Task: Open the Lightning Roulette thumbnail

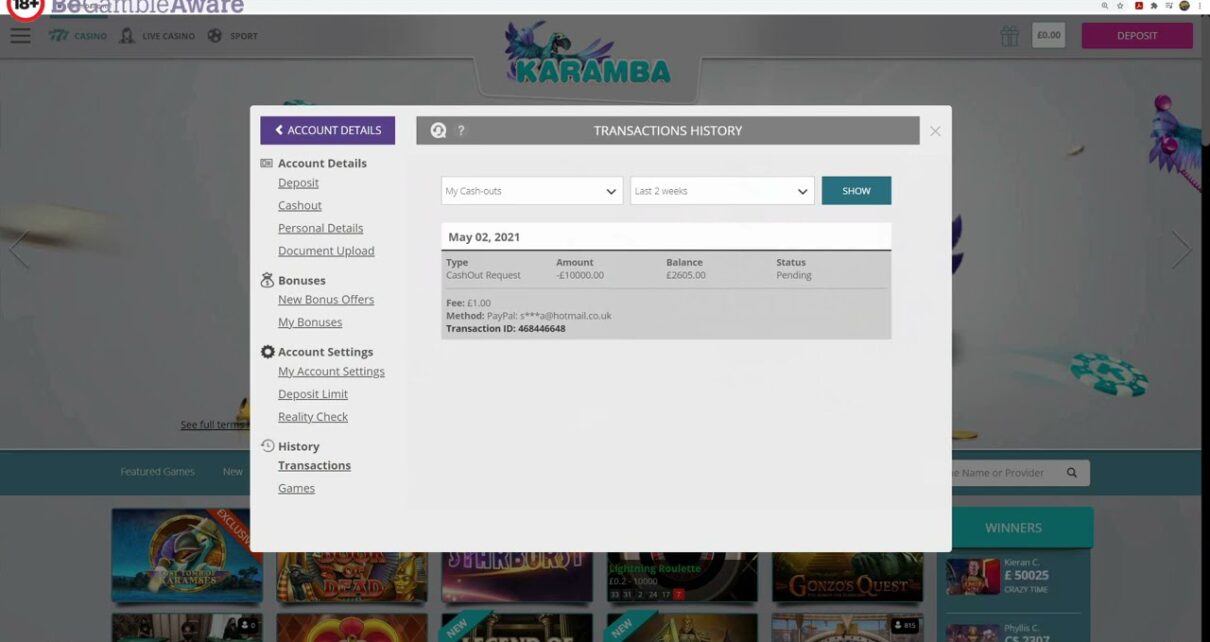Action: 682,575
